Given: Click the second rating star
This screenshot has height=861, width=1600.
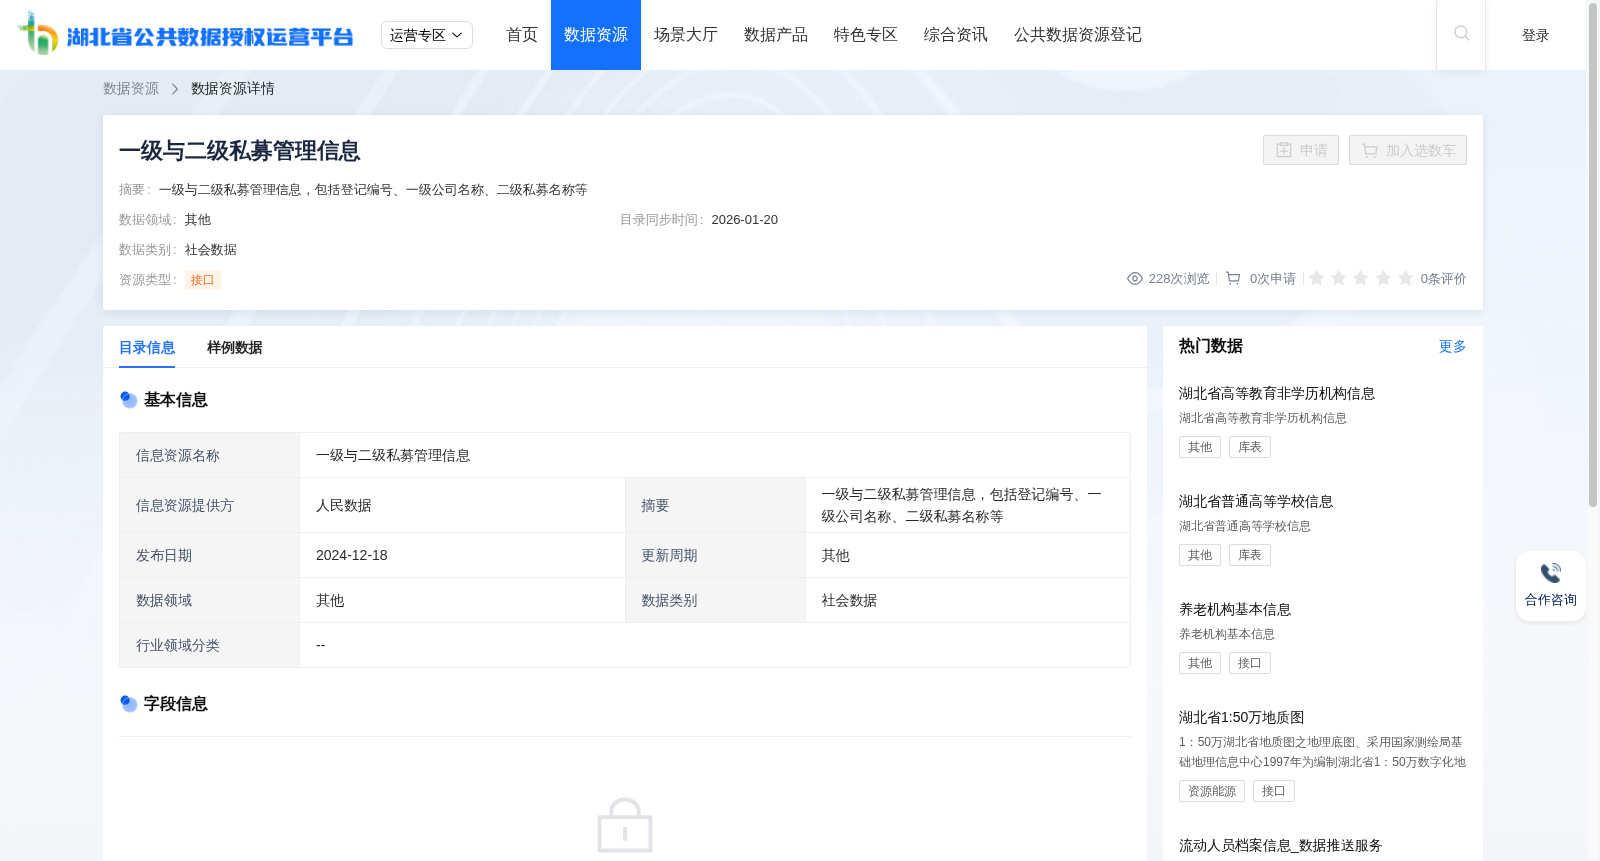Looking at the screenshot, I should (x=1339, y=278).
